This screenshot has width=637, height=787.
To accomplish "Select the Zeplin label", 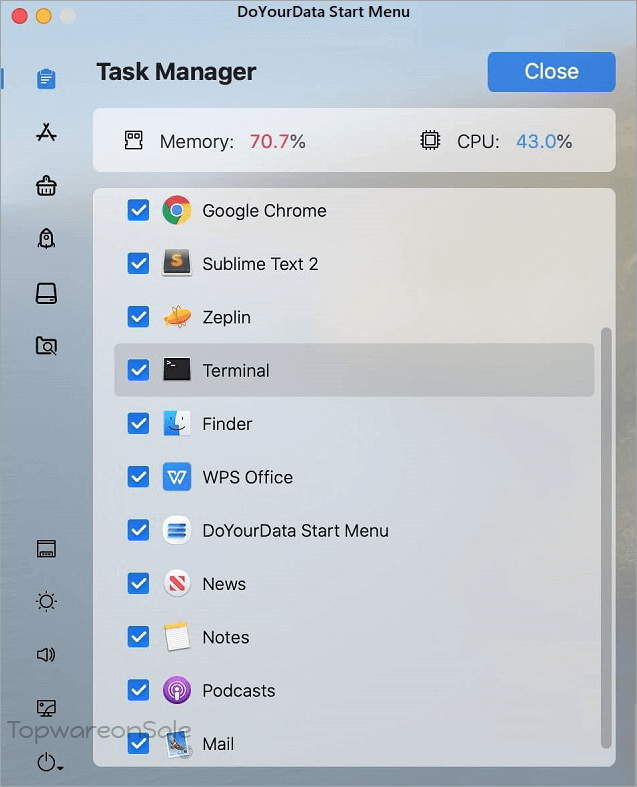I will [x=226, y=318].
